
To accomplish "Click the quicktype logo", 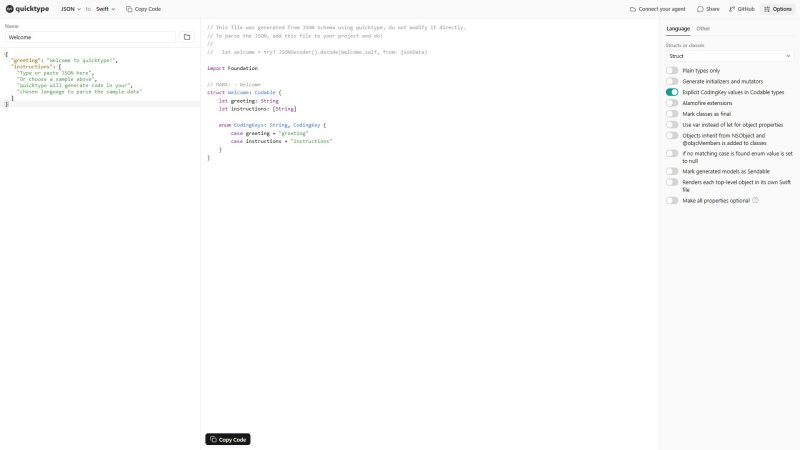I will click(x=27, y=9).
